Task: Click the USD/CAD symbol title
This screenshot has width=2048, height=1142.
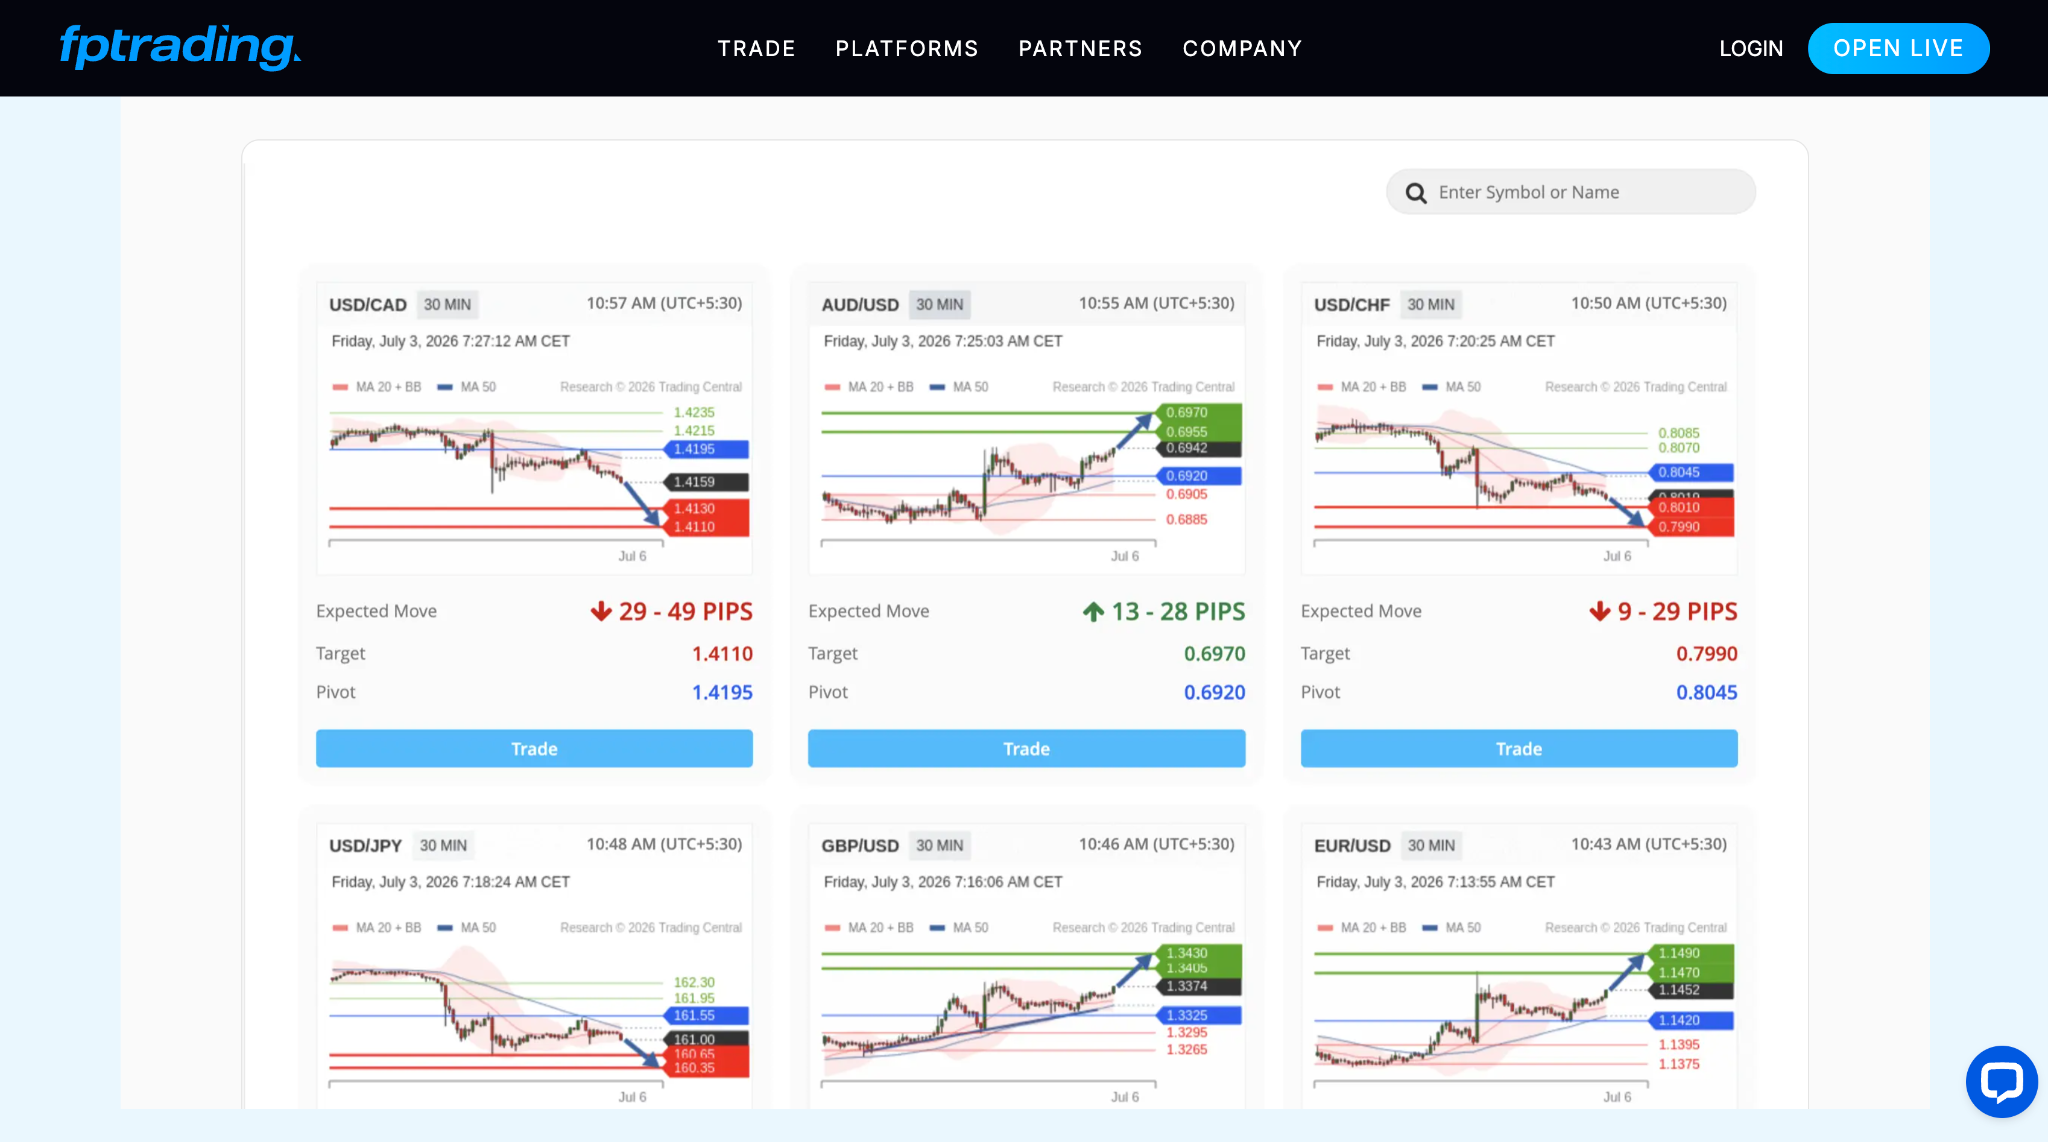Action: 368,304
